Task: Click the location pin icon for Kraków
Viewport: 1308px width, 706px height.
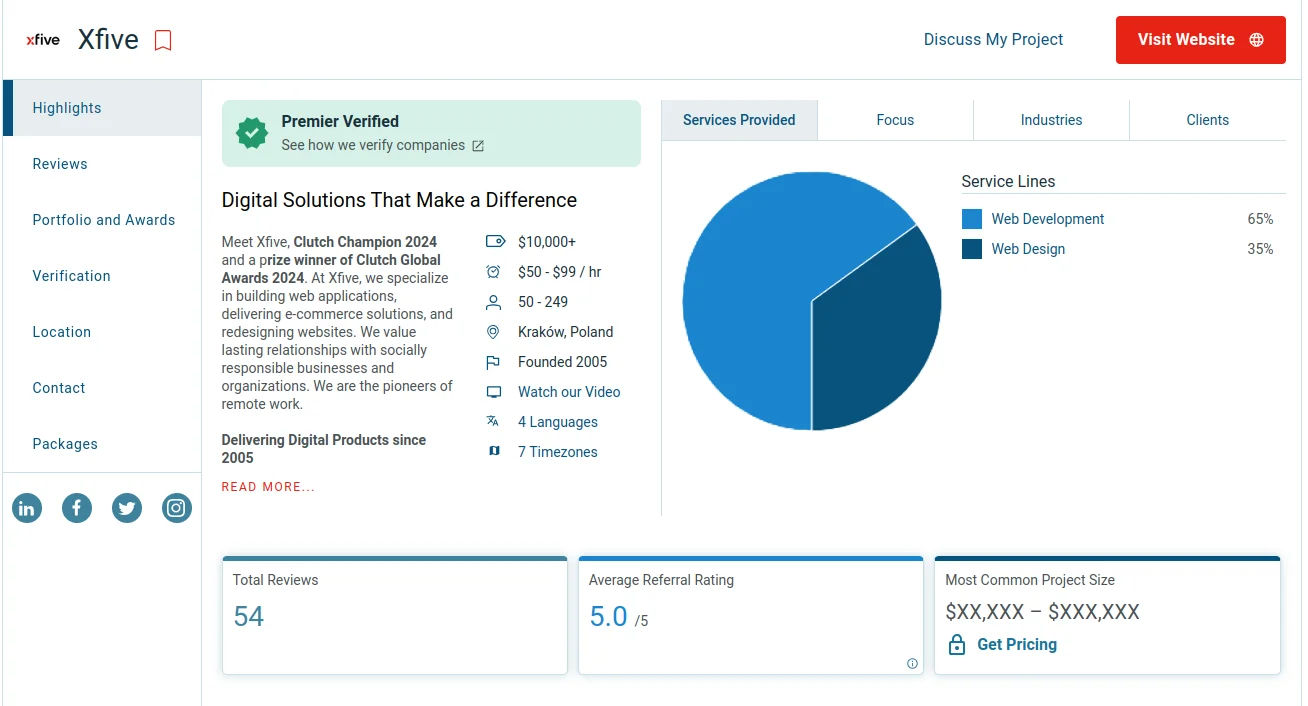Action: pos(493,332)
